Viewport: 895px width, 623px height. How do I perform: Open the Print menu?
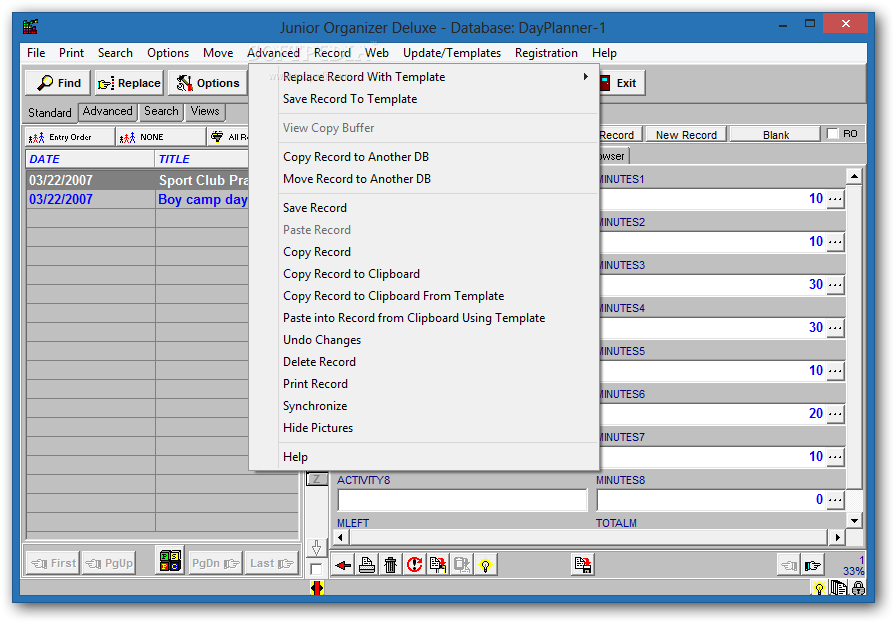(71, 53)
